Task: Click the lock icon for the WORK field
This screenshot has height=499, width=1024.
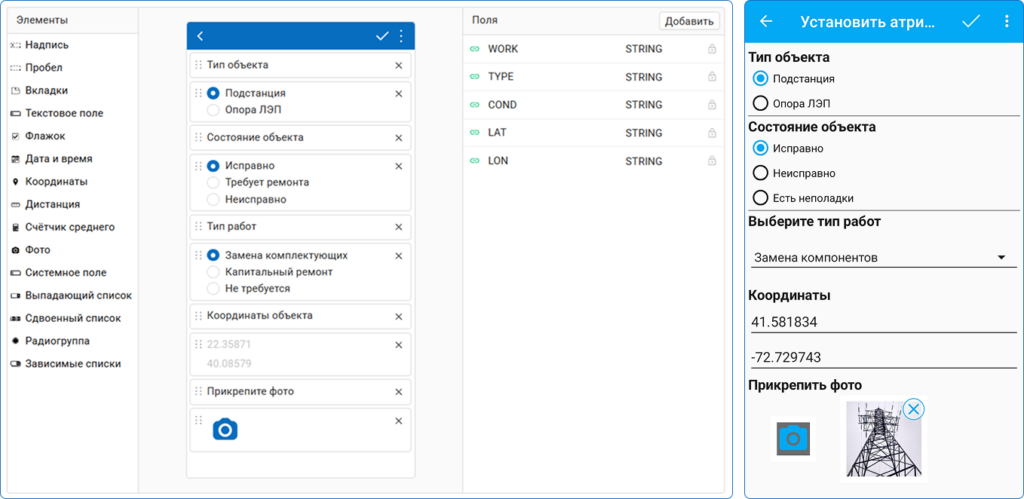Action: (712, 49)
